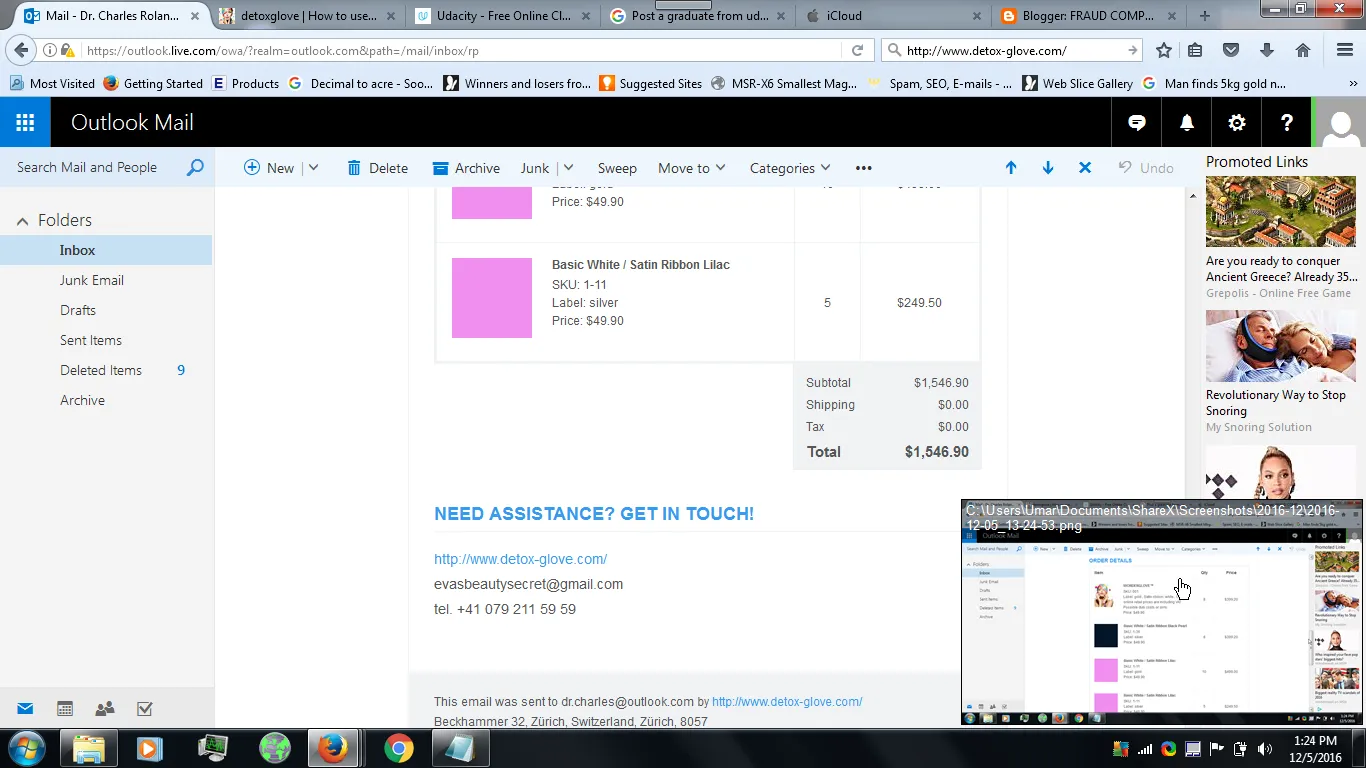Open Web Slice Gallery bookmark
The height and width of the screenshot is (768, 1366).
coord(1078,84)
